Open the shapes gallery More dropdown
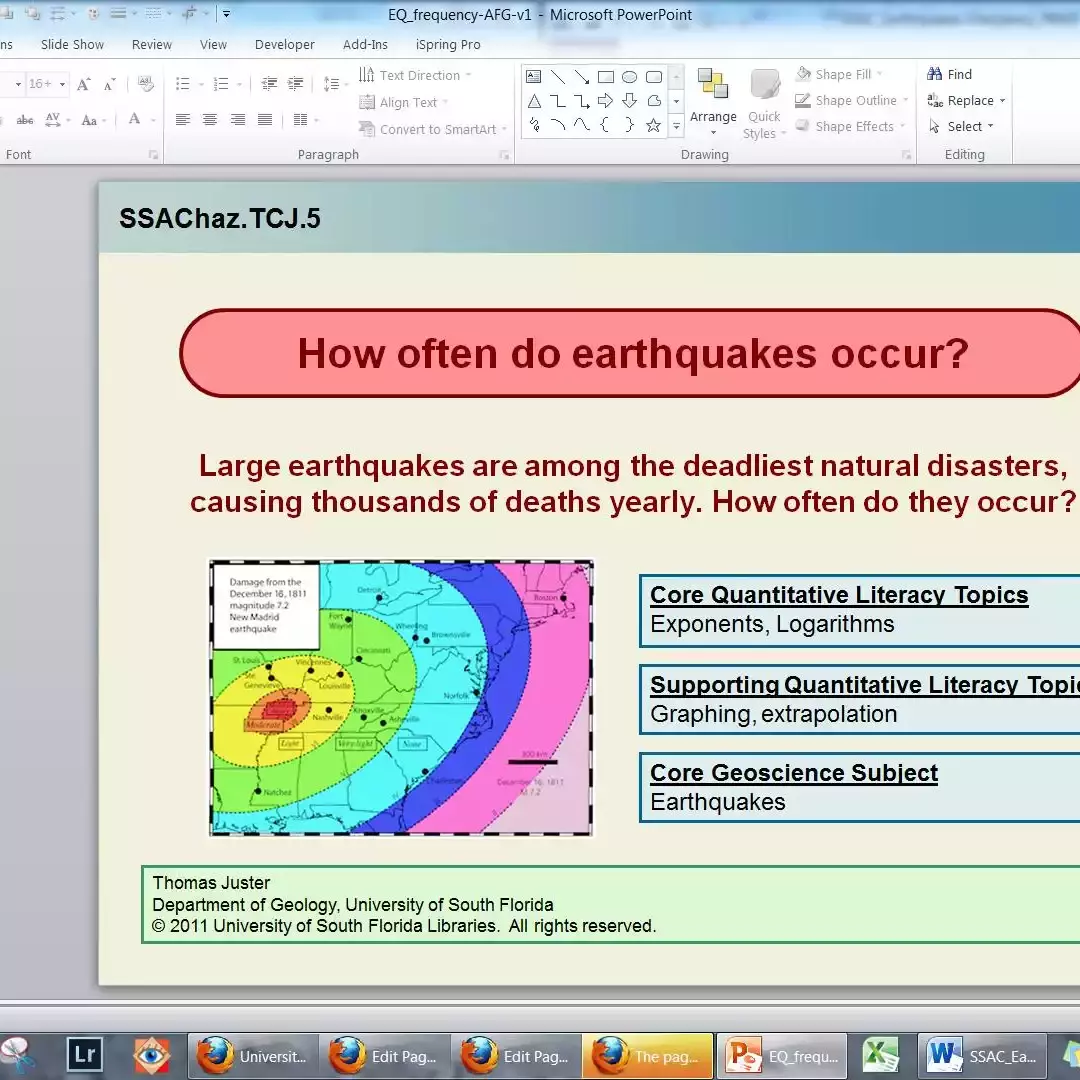Image resolution: width=1080 pixels, height=1080 pixels. point(676,127)
